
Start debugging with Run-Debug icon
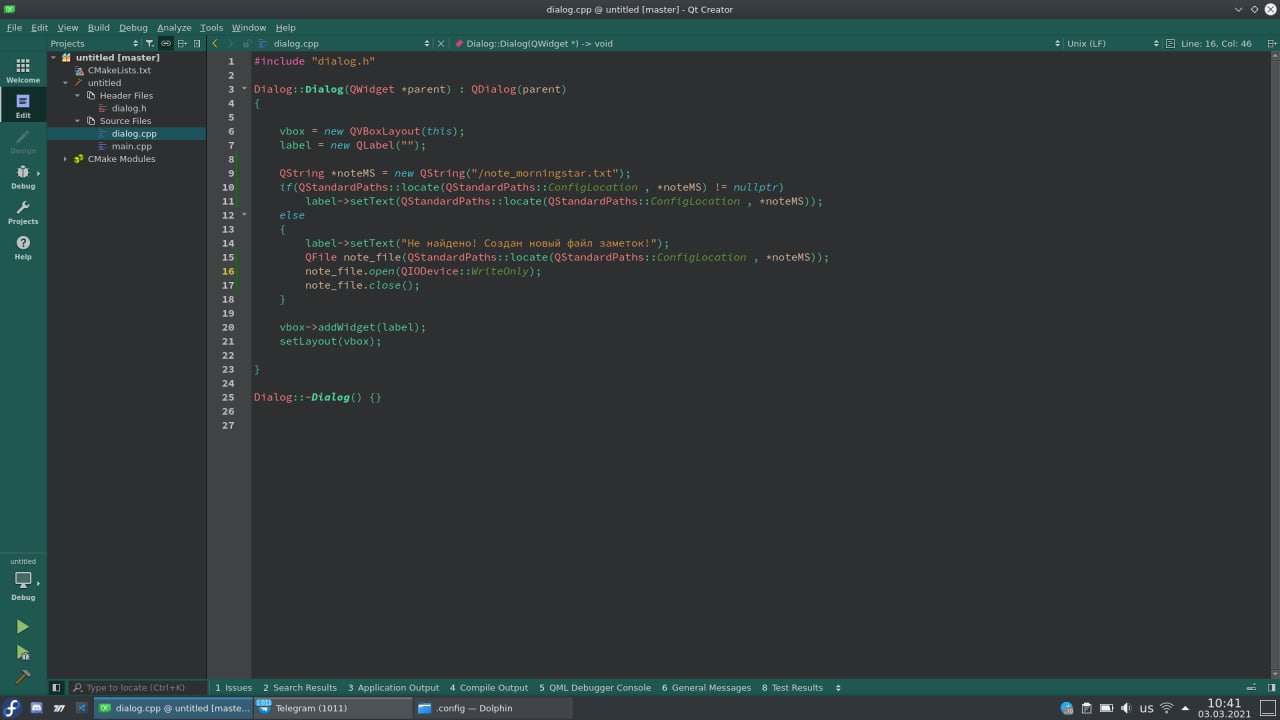pyautogui.click(x=22, y=653)
